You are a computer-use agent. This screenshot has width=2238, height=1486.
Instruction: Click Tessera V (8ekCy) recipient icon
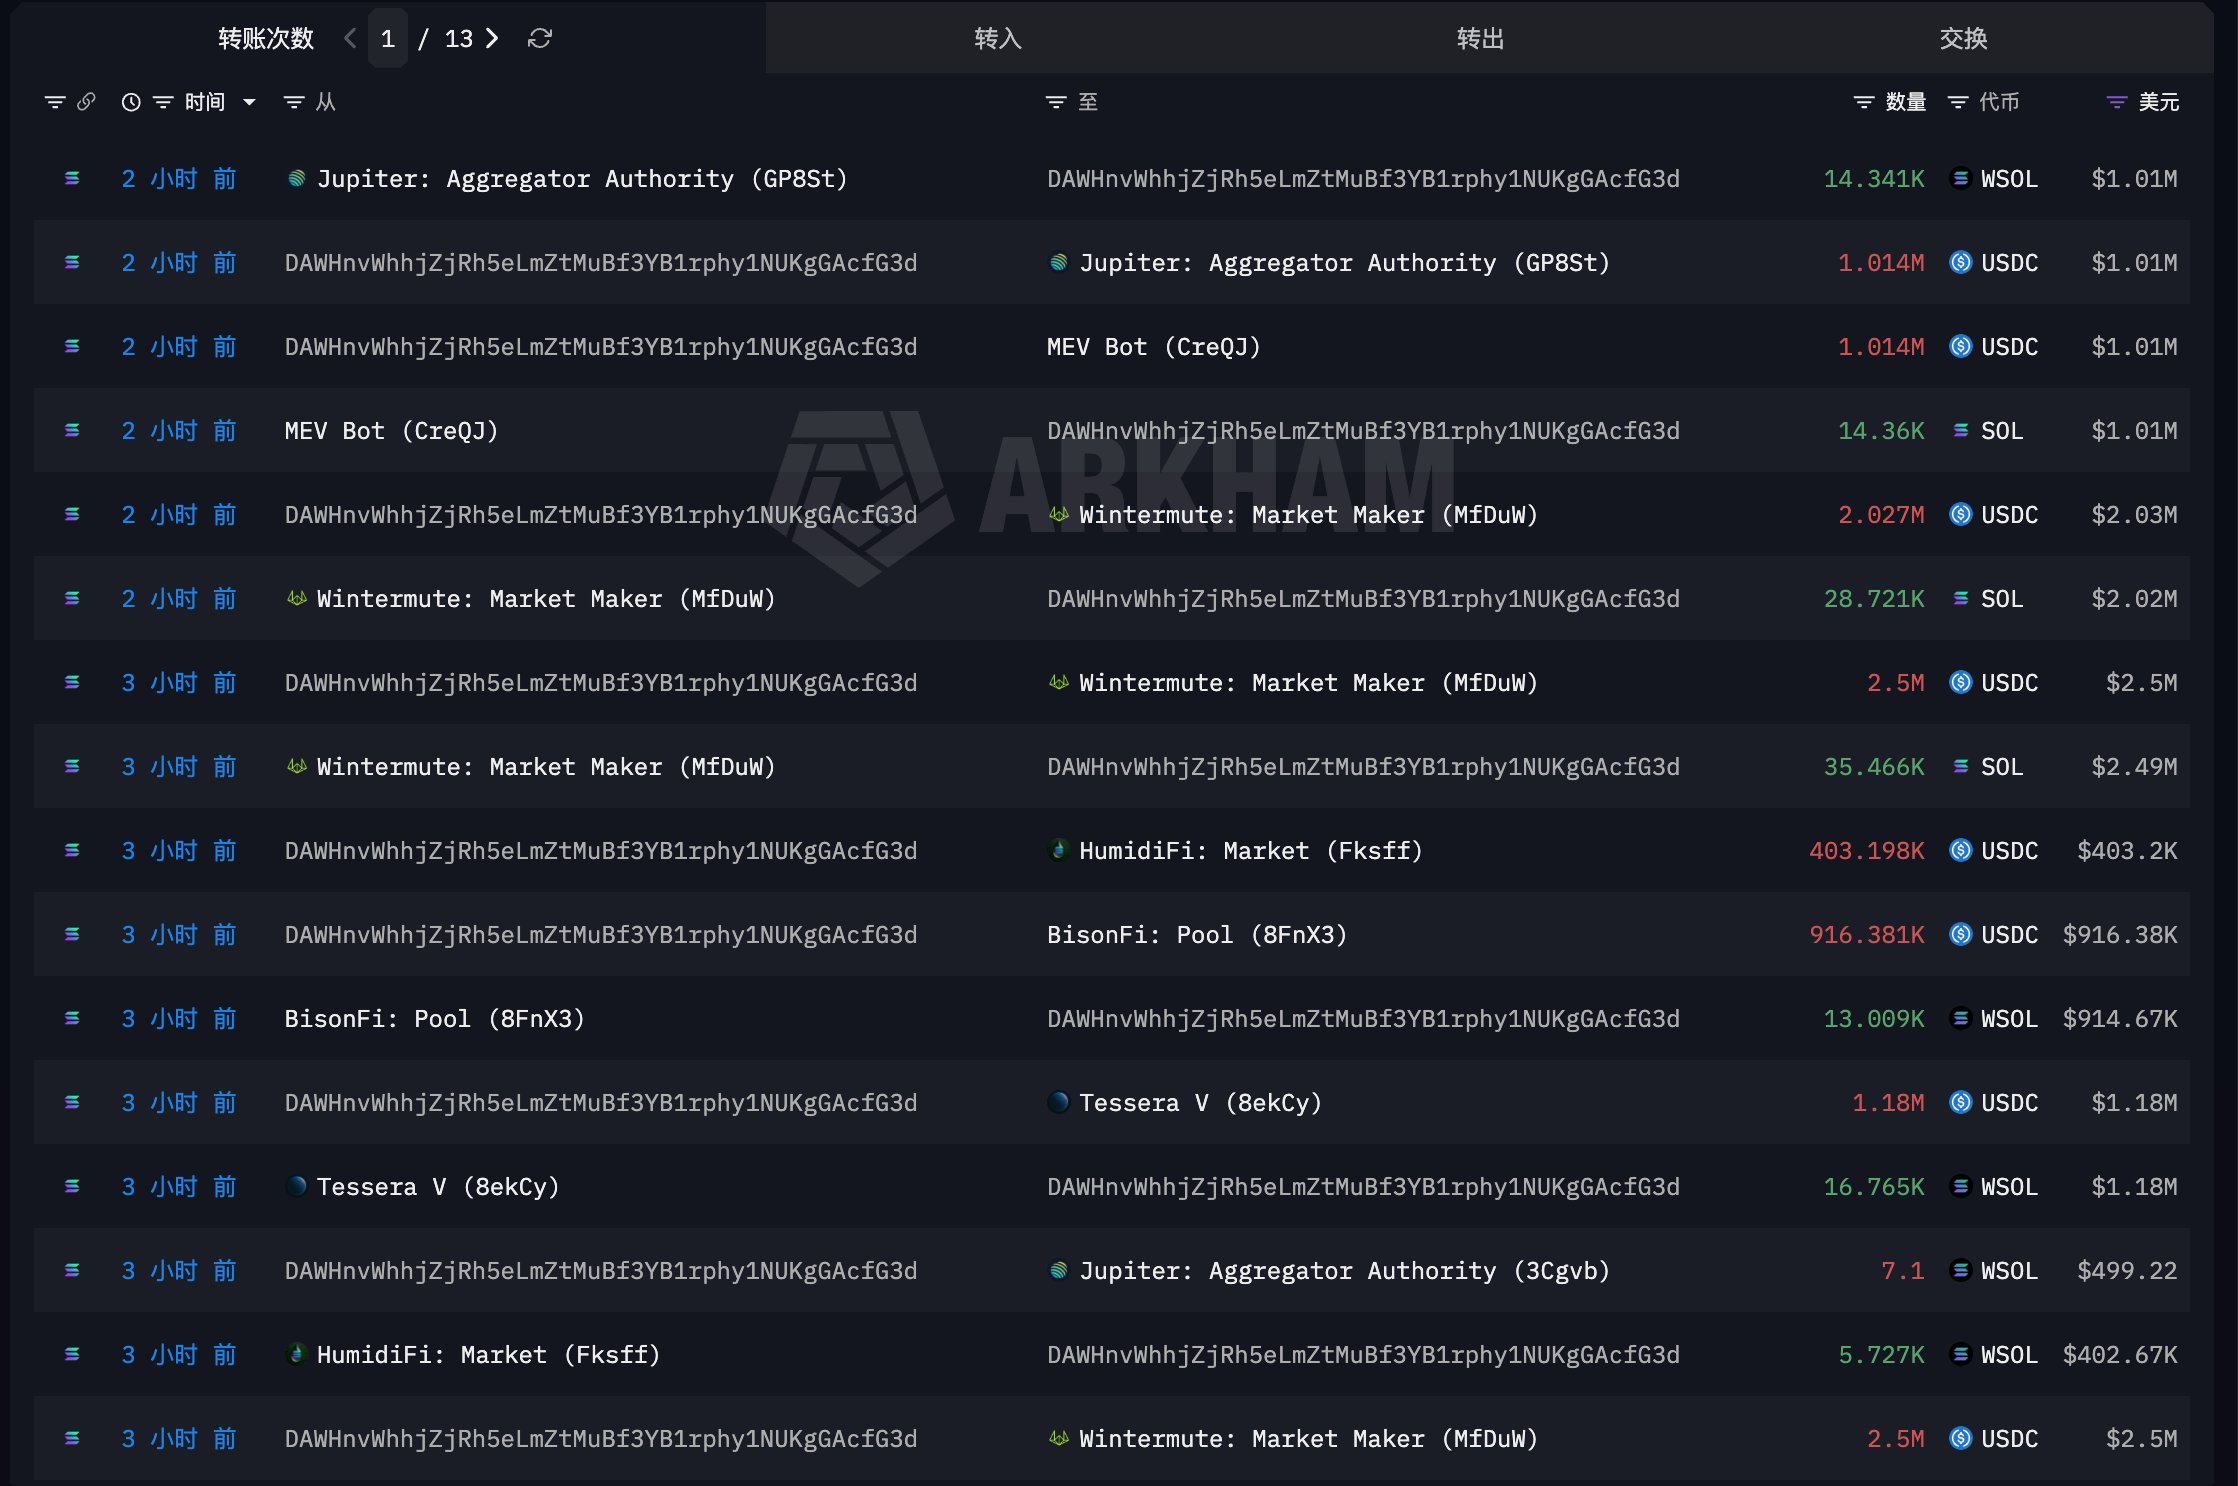[x=1058, y=1103]
